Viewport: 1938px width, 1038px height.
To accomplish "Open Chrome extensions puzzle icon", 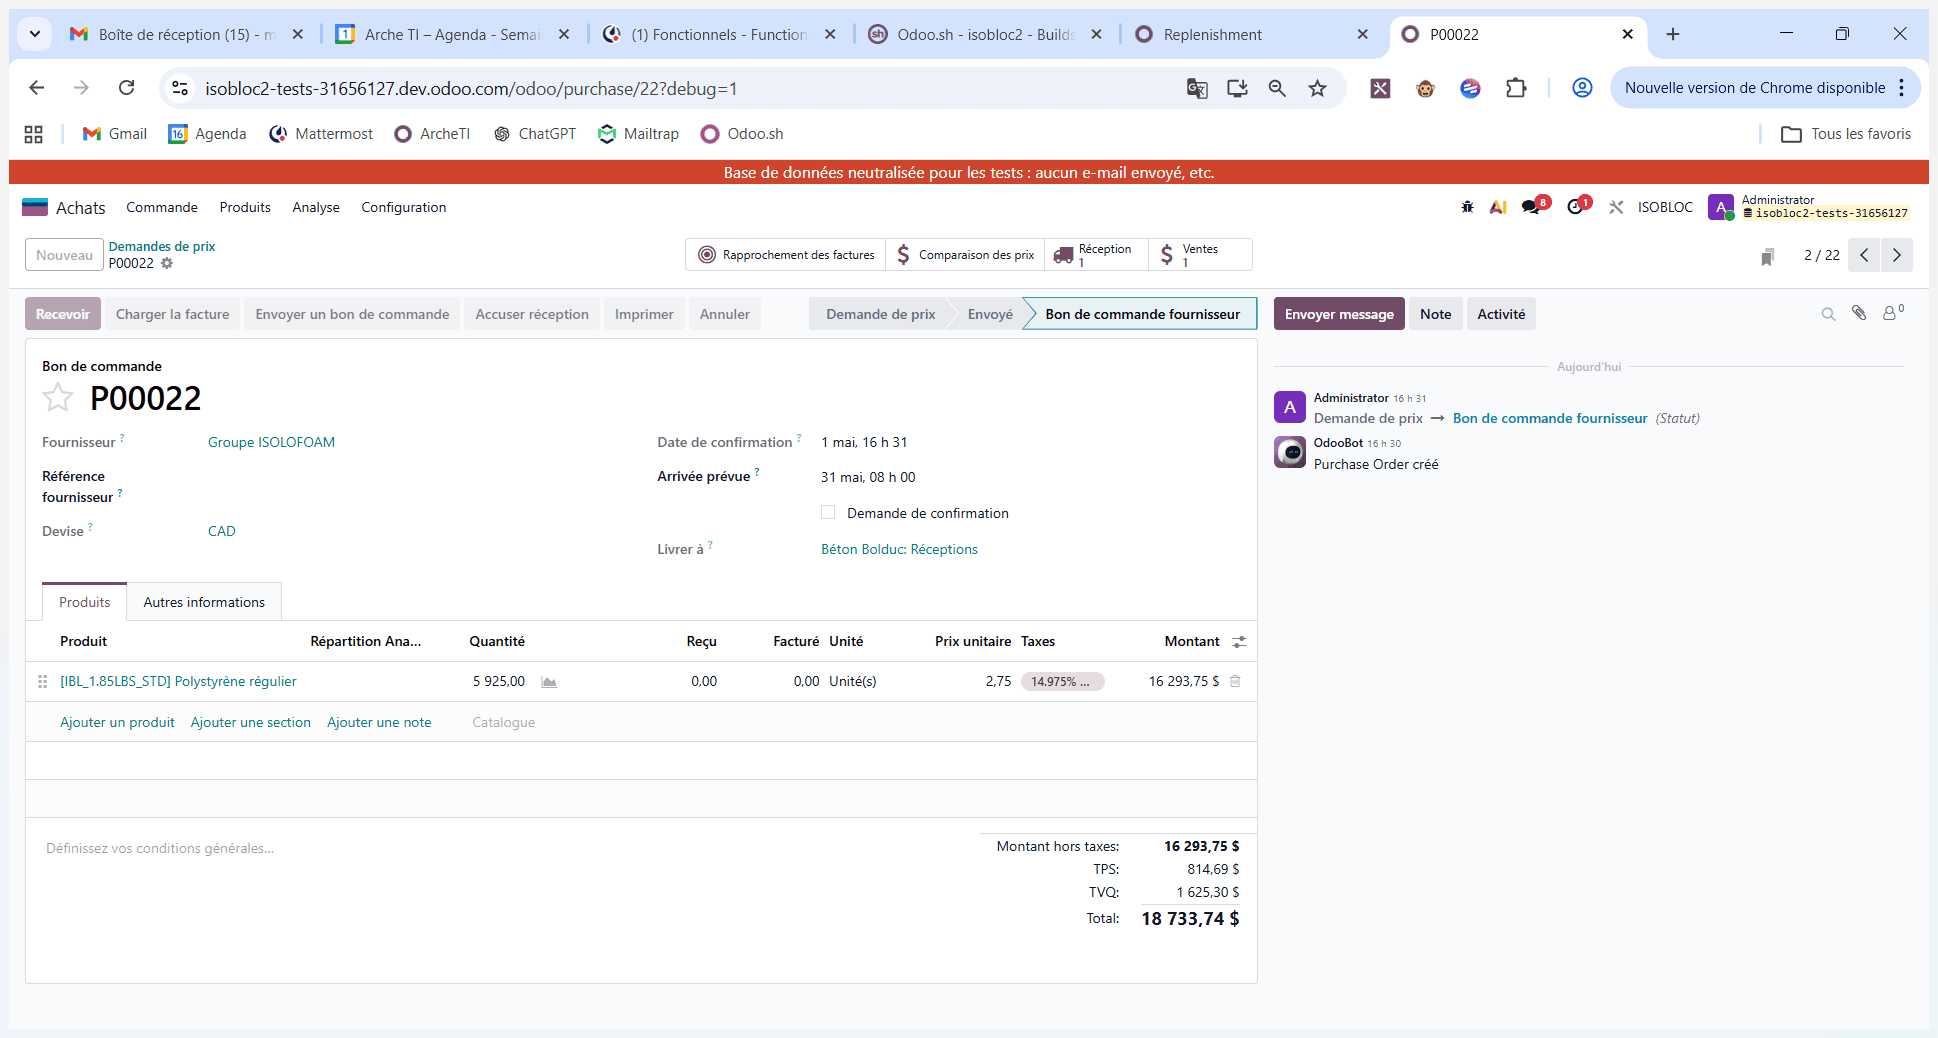I will coord(1516,88).
